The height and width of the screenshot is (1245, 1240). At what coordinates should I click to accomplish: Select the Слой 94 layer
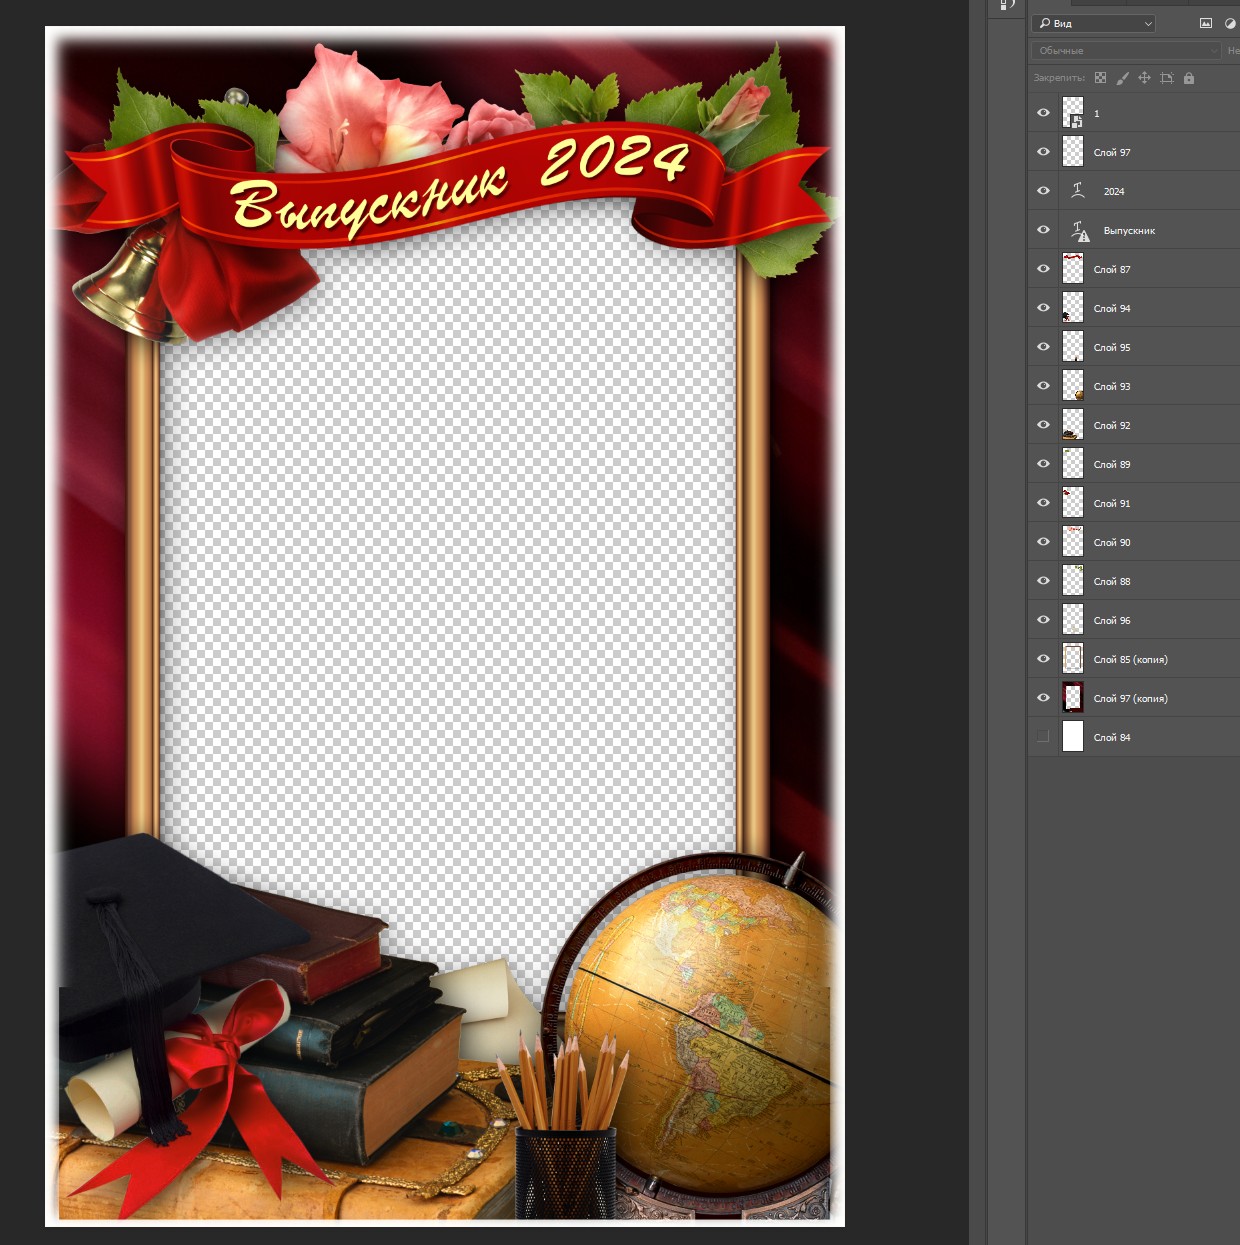click(1112, 308)
